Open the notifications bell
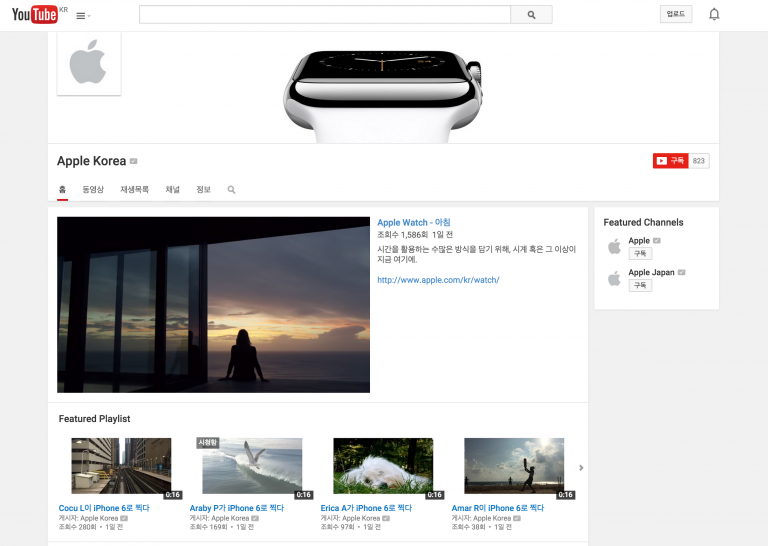 point(714,14)
